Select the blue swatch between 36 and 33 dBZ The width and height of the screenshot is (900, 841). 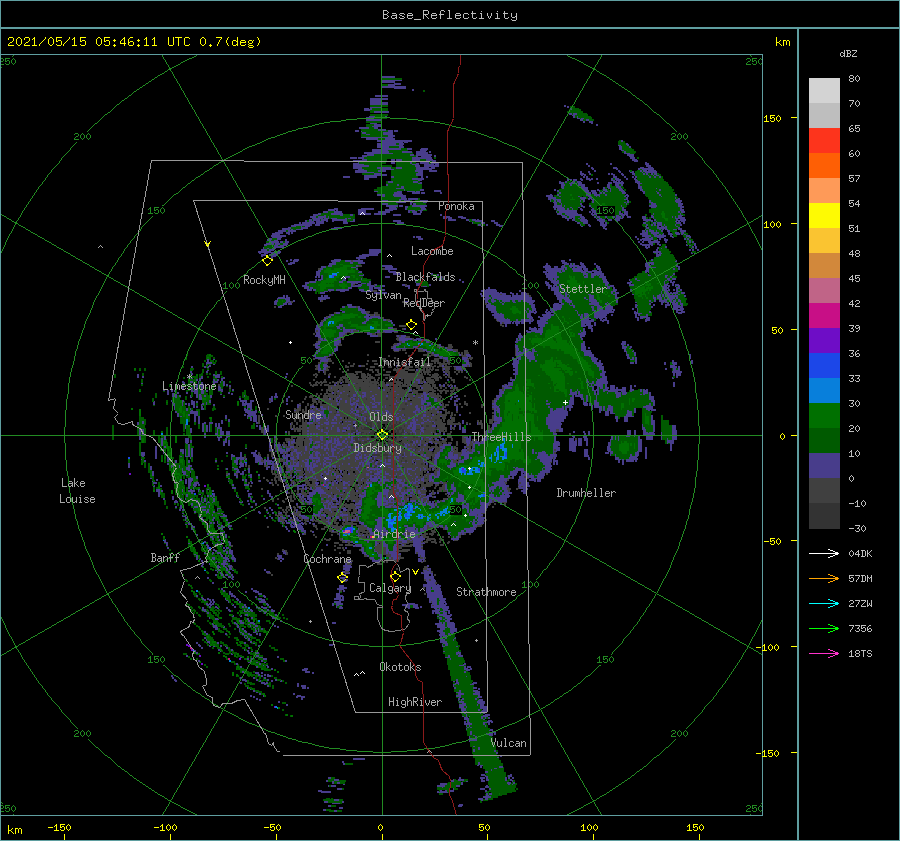(x=824, y=366)
